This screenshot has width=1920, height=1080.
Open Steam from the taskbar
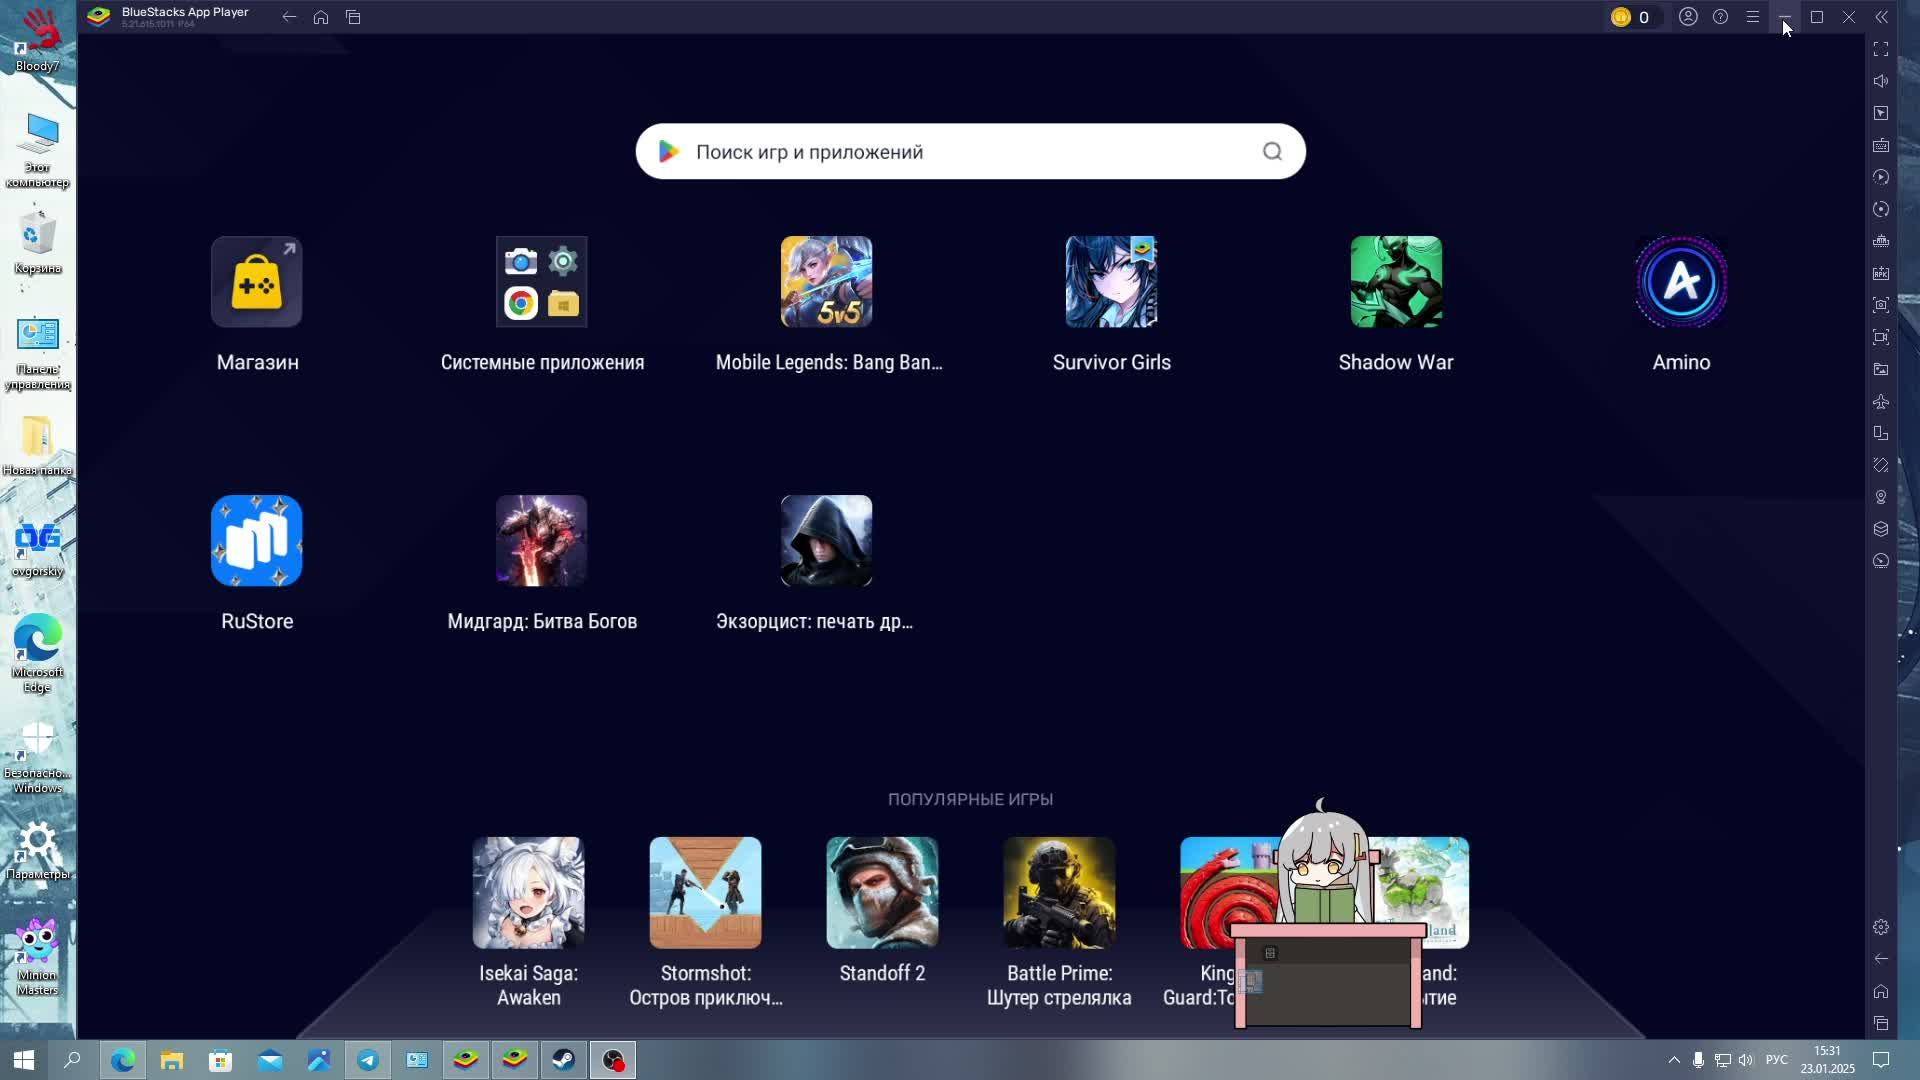coord(564,1060)
